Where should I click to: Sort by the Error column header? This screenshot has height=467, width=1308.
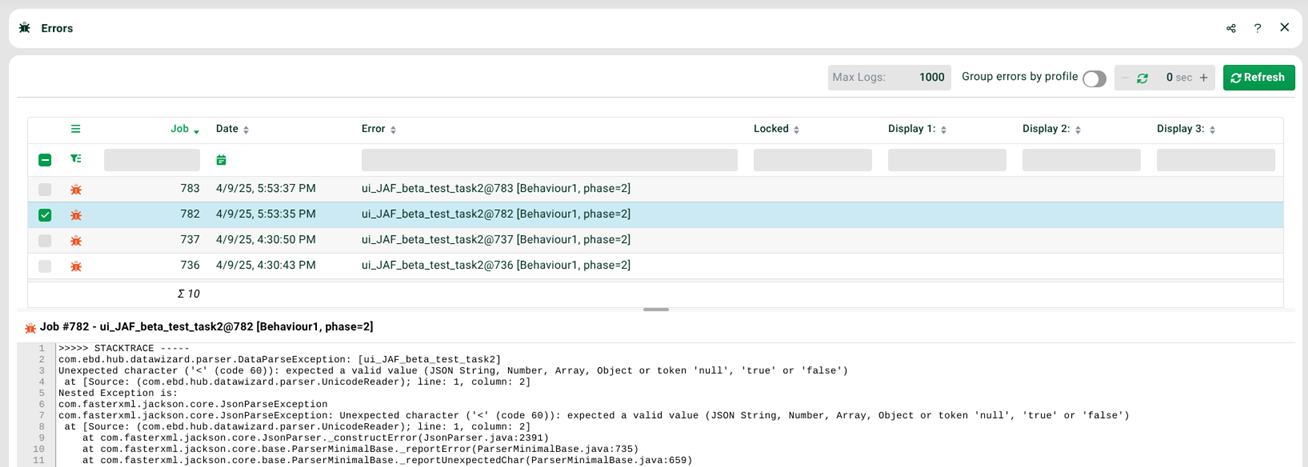point(379,129)
